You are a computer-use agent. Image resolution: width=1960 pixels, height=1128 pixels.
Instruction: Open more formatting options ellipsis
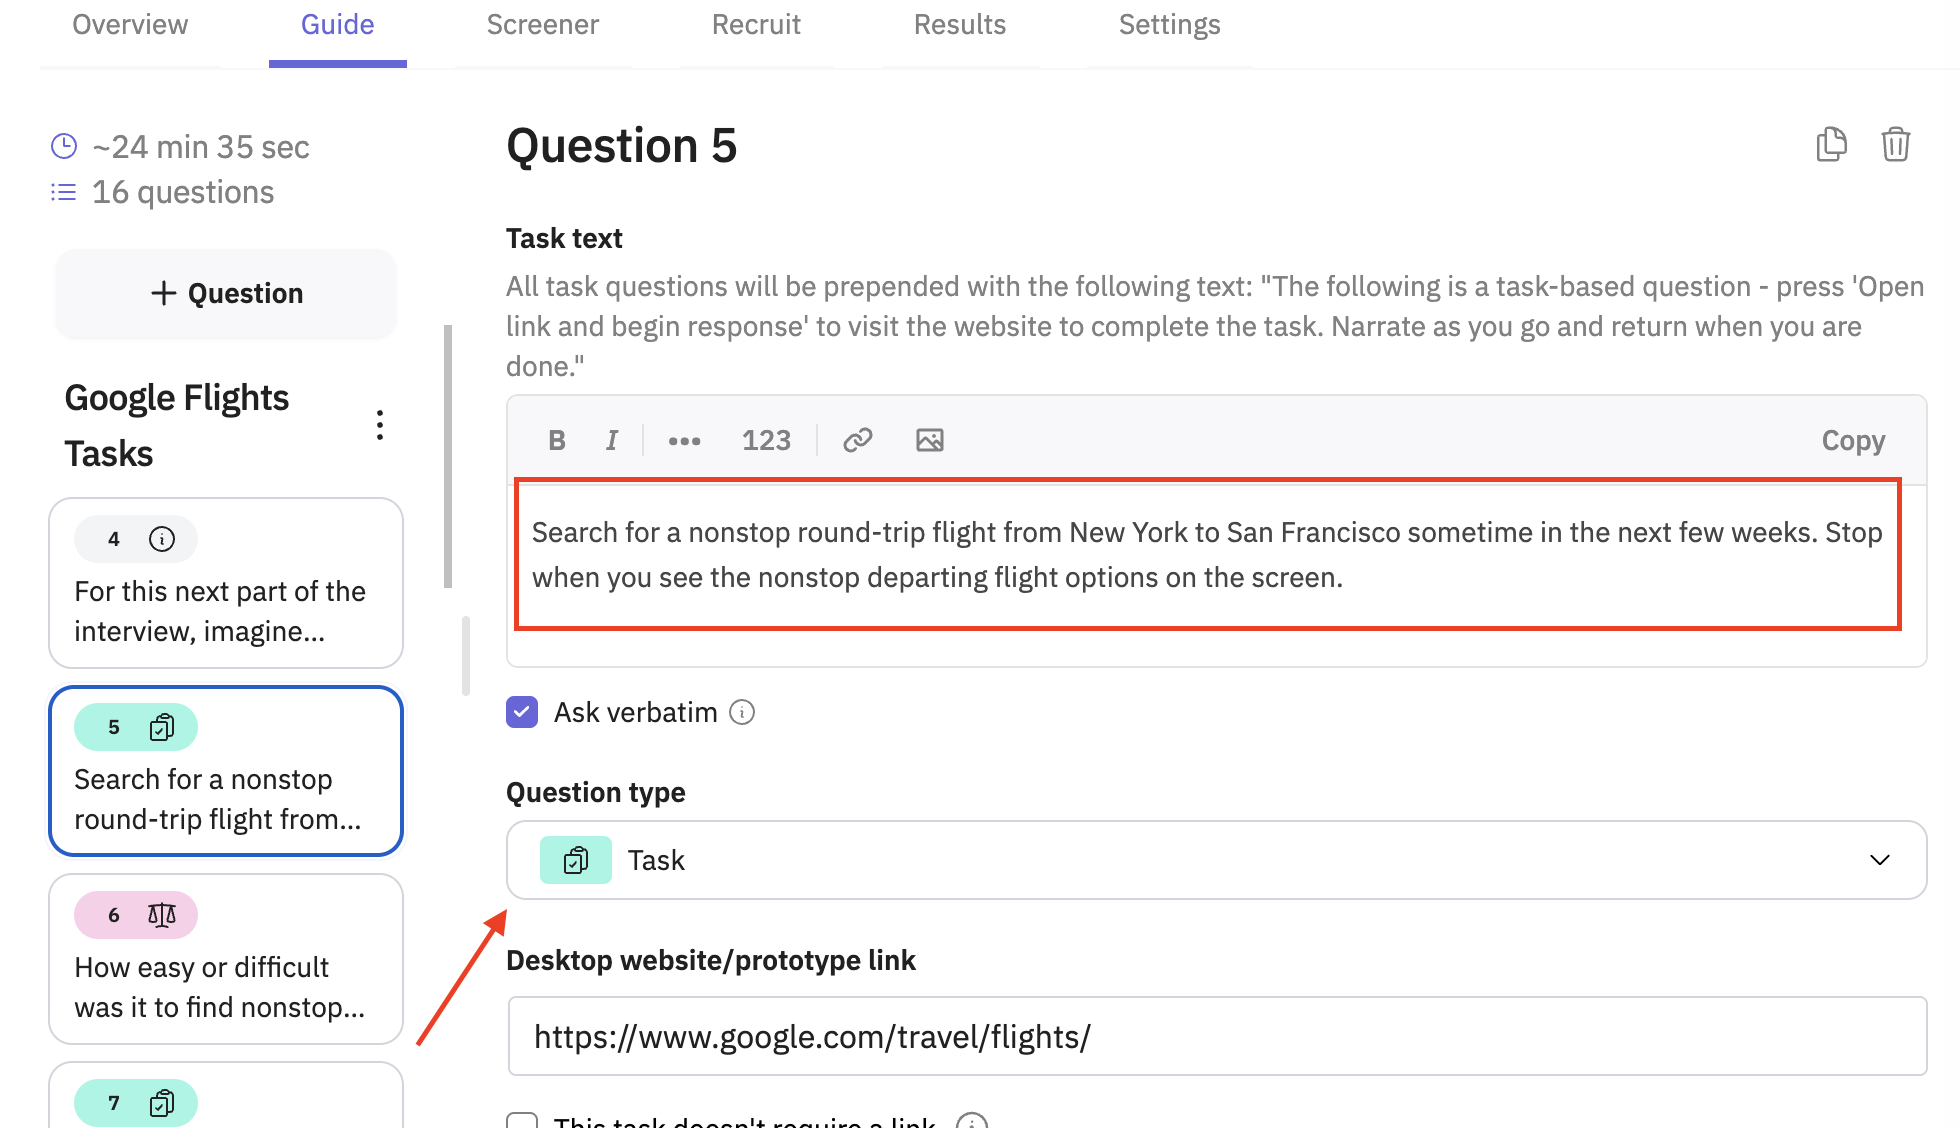pos(684,440)
